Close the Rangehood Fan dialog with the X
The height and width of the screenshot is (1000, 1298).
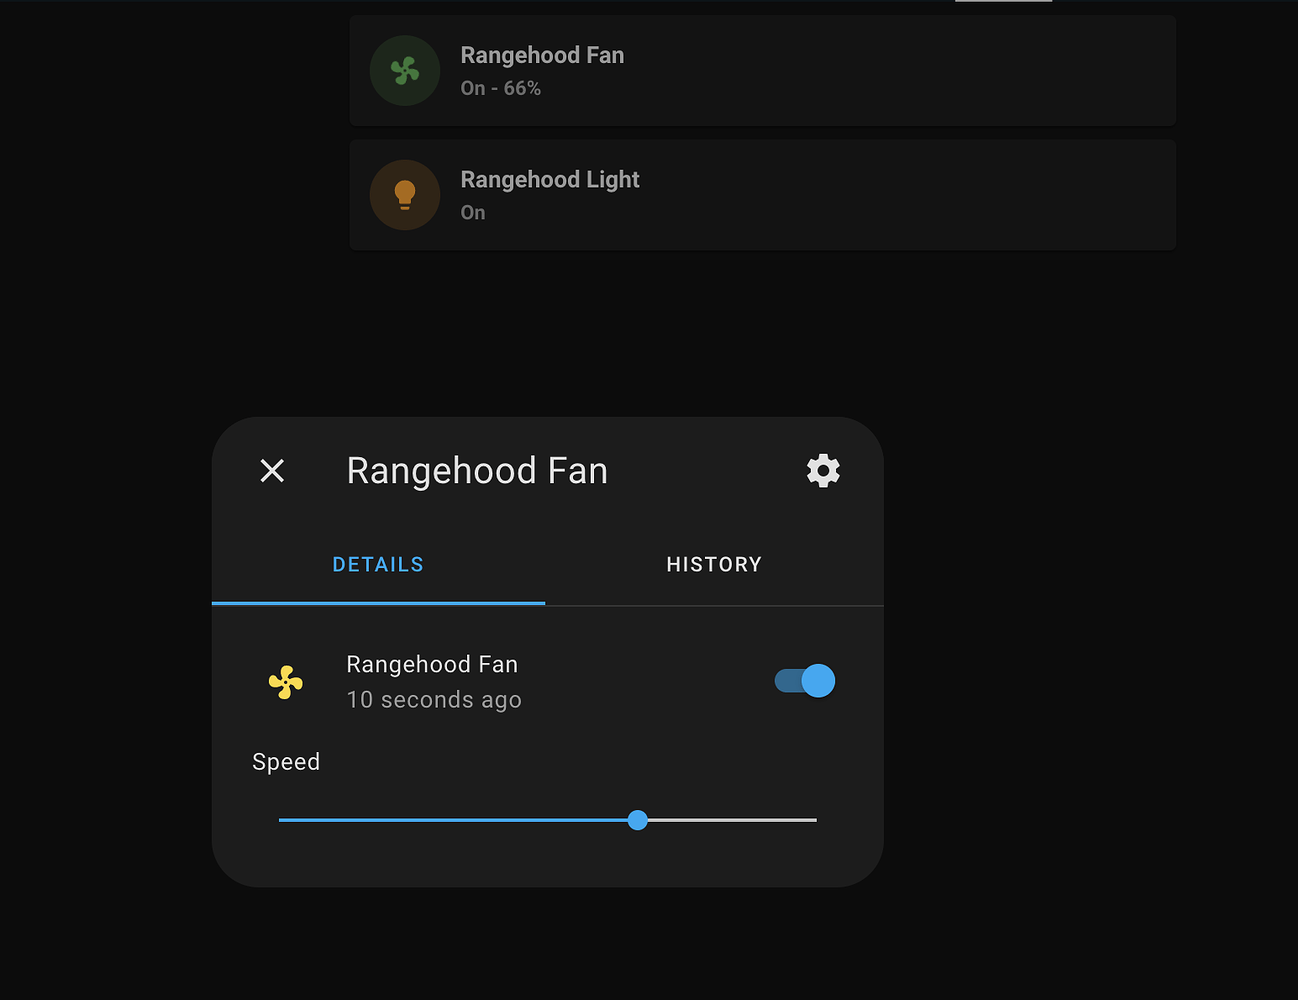271,470
